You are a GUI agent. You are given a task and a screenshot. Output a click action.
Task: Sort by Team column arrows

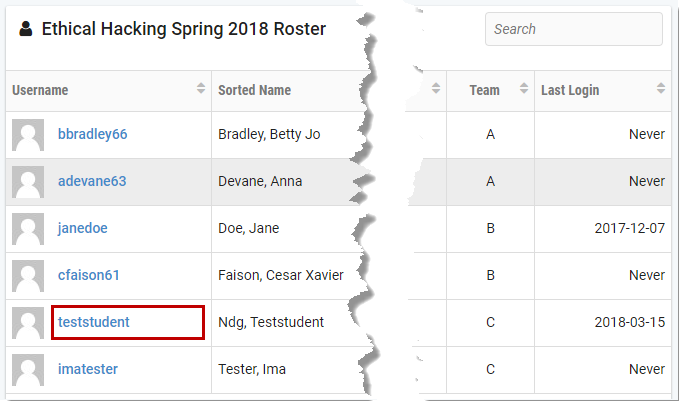click(x=524, y=88)
